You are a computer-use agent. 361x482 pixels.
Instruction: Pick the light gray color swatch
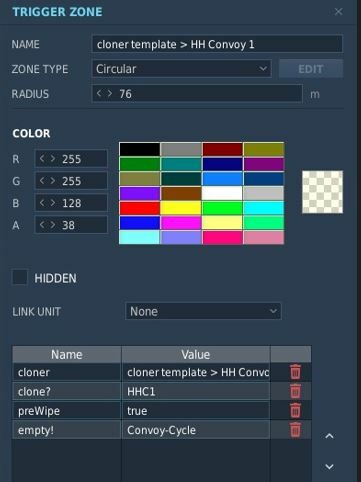264,193
